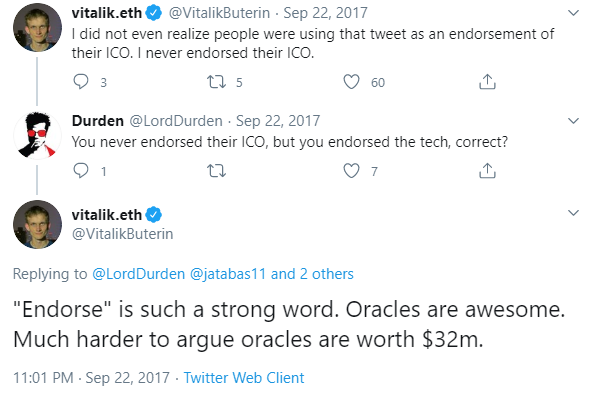Open Durden's avatar image
Viewport: 595px width, 402px height.
click(37, 135)
